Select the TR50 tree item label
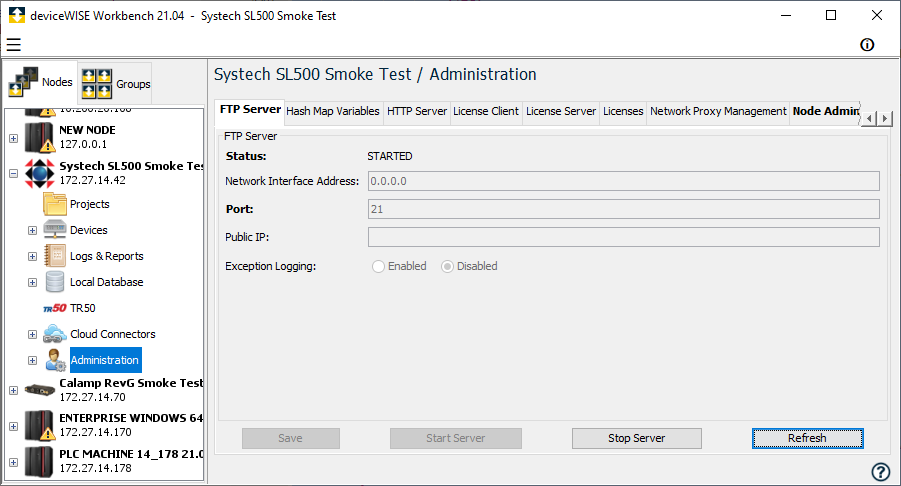Viewport: 901px width, 486px height. [x=83, y=308]
